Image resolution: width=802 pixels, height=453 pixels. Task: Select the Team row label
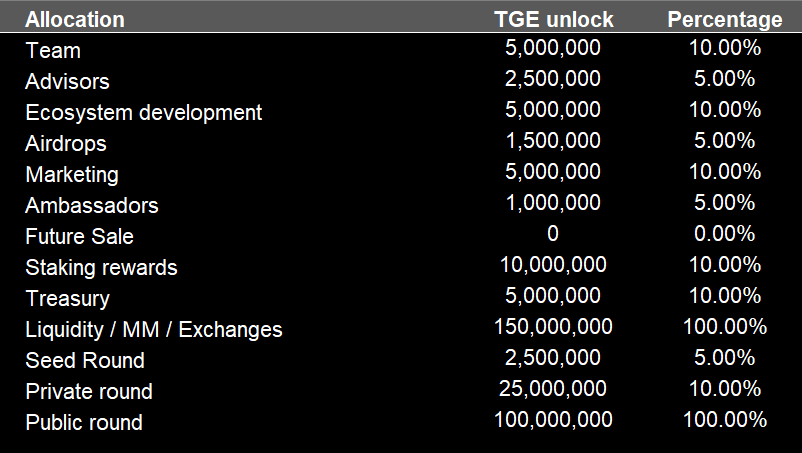[53, 50]
